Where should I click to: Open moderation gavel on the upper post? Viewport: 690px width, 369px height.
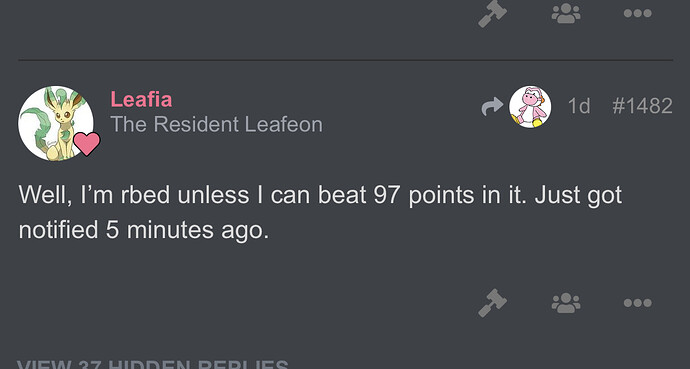[x=492, y=14]
